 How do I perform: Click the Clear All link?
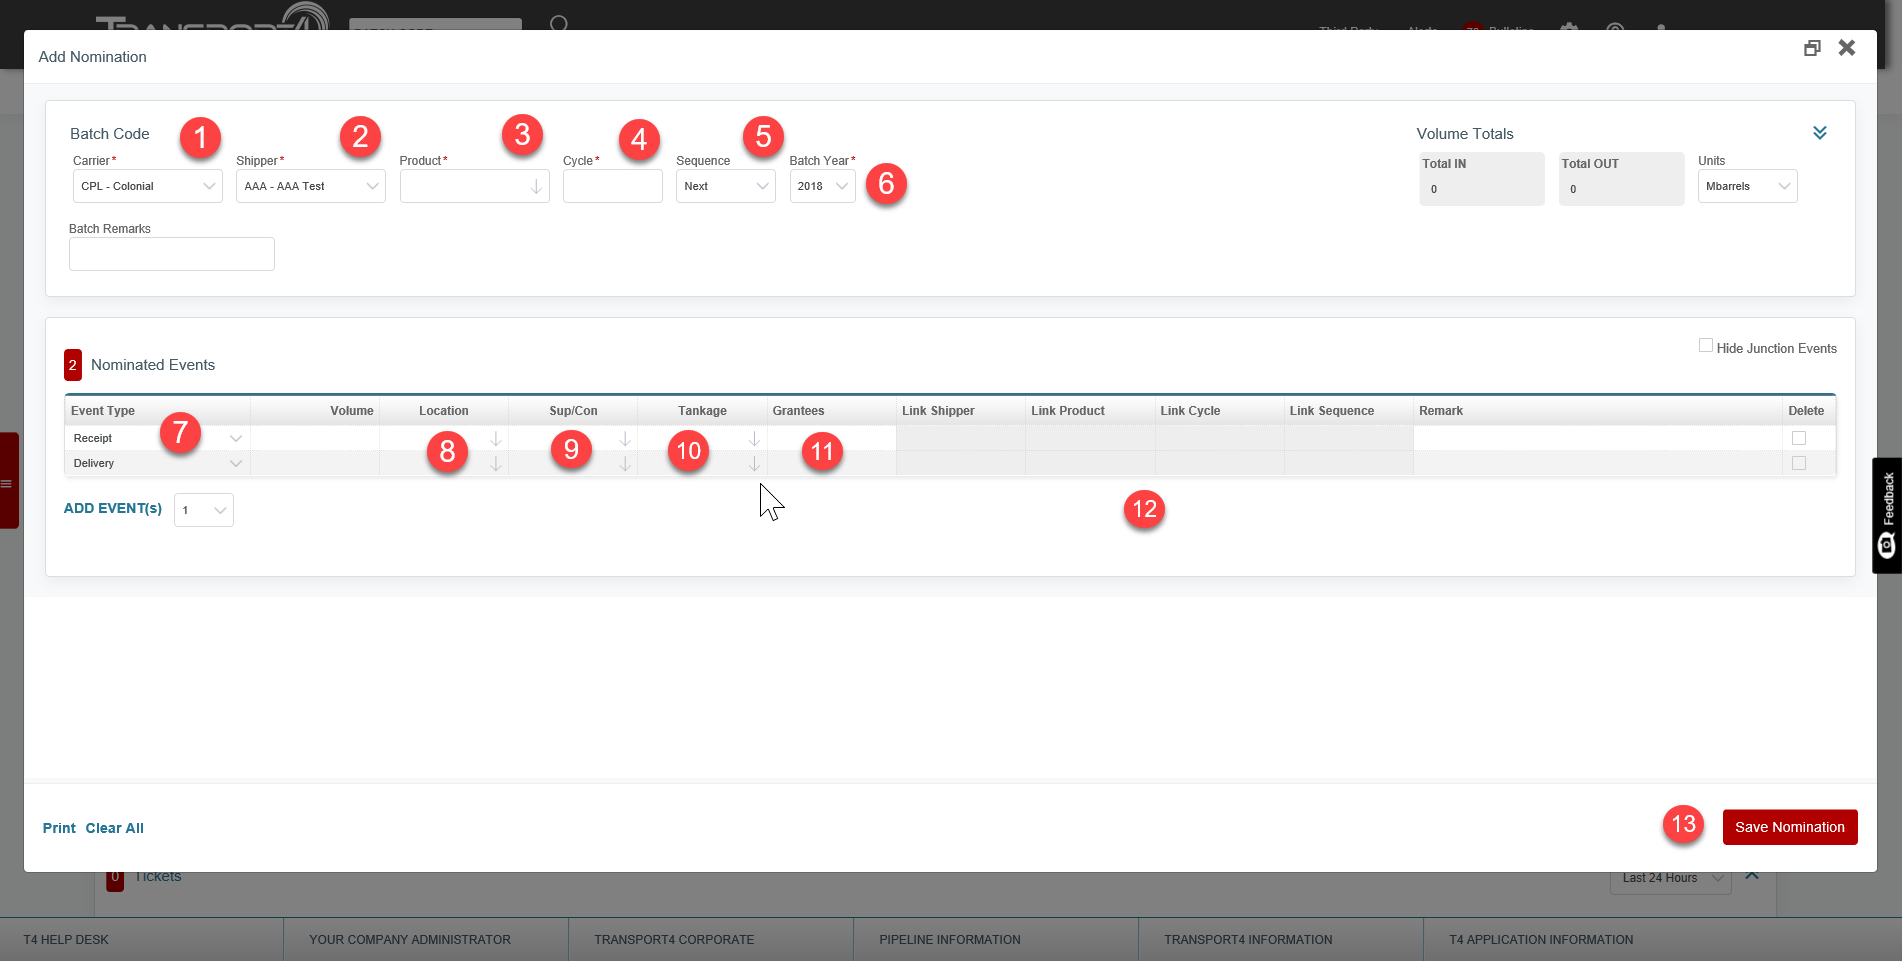(114, 828)
